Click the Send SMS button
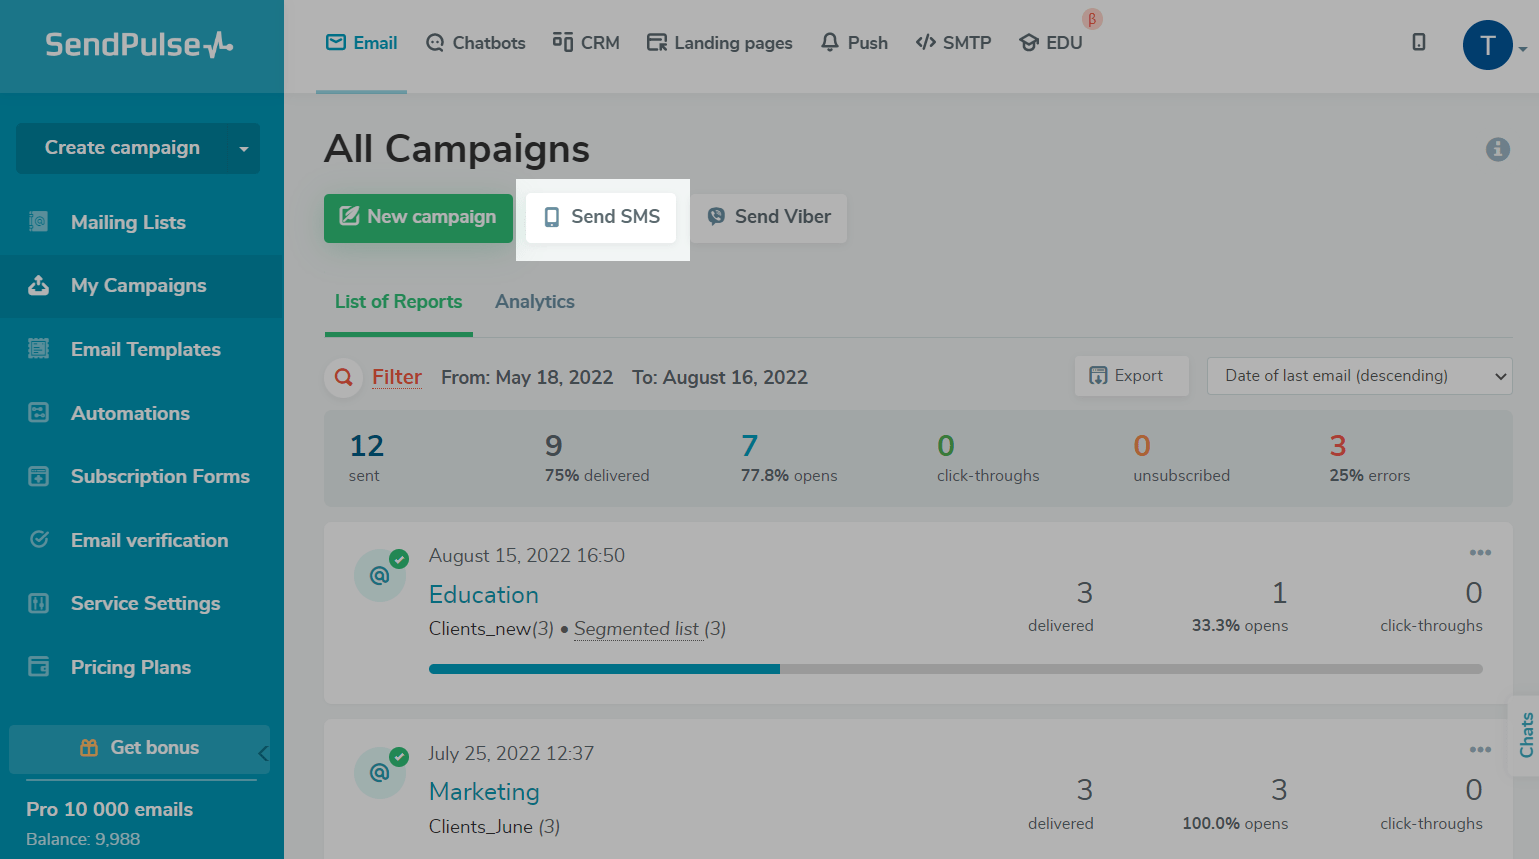This screenshot has width=1539, height=859. coord(601,217)
